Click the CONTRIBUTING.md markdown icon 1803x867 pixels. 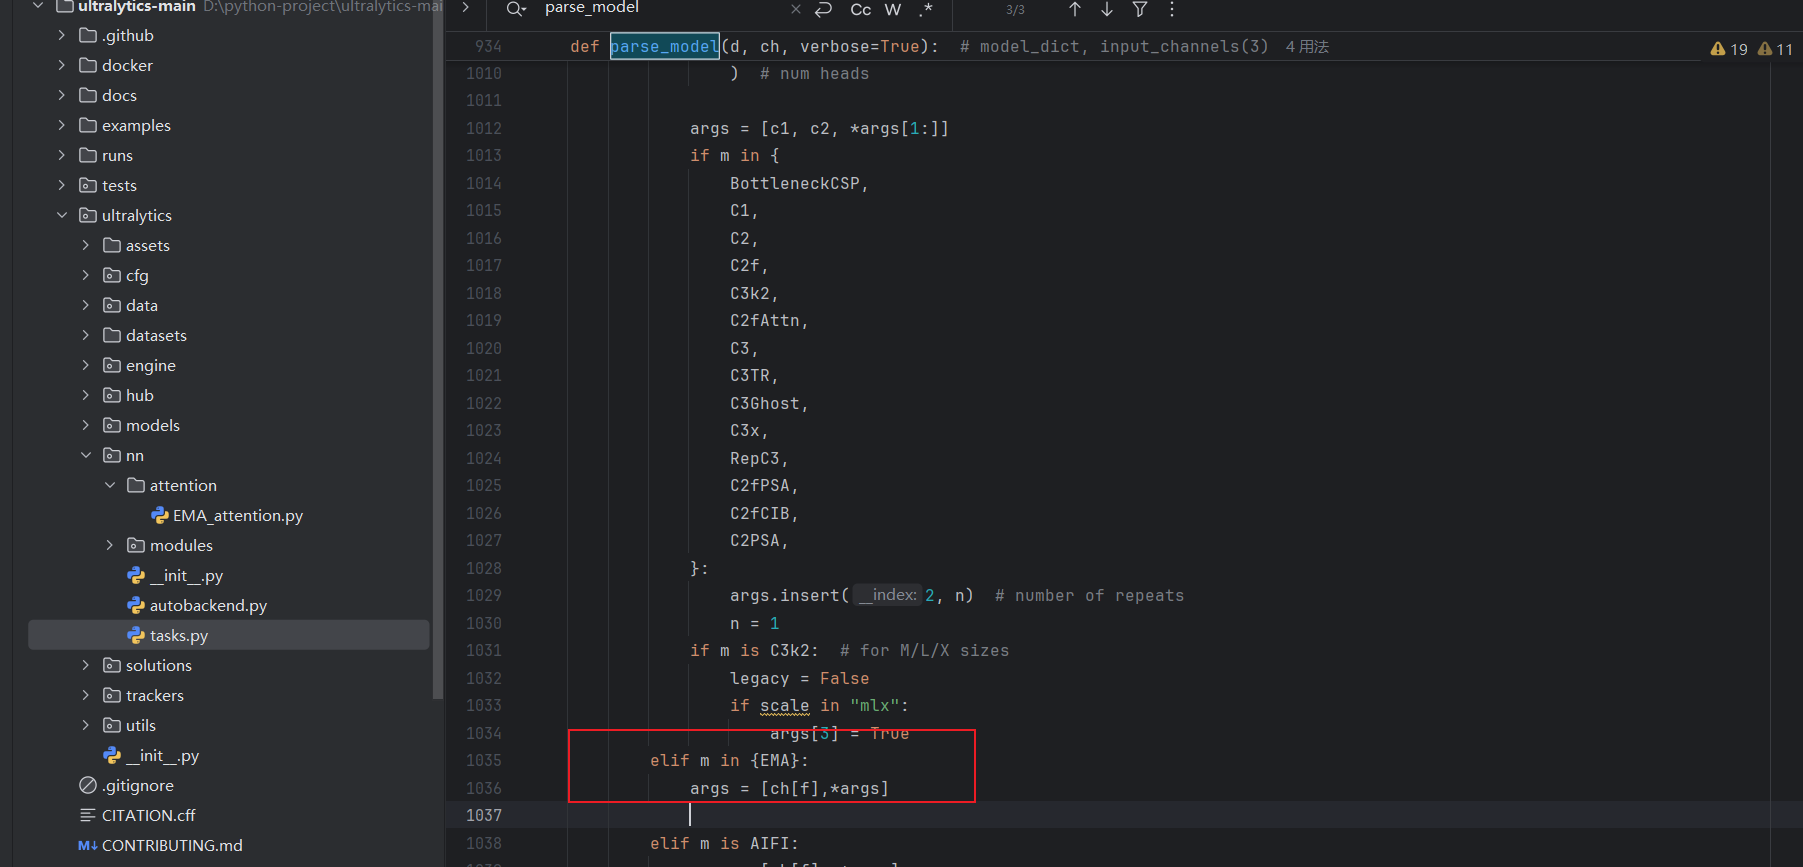coord(88,845)
